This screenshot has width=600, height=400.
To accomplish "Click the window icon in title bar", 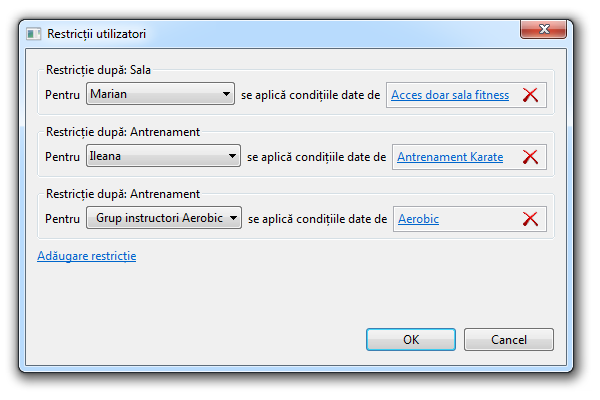I will tap(34, 33).
